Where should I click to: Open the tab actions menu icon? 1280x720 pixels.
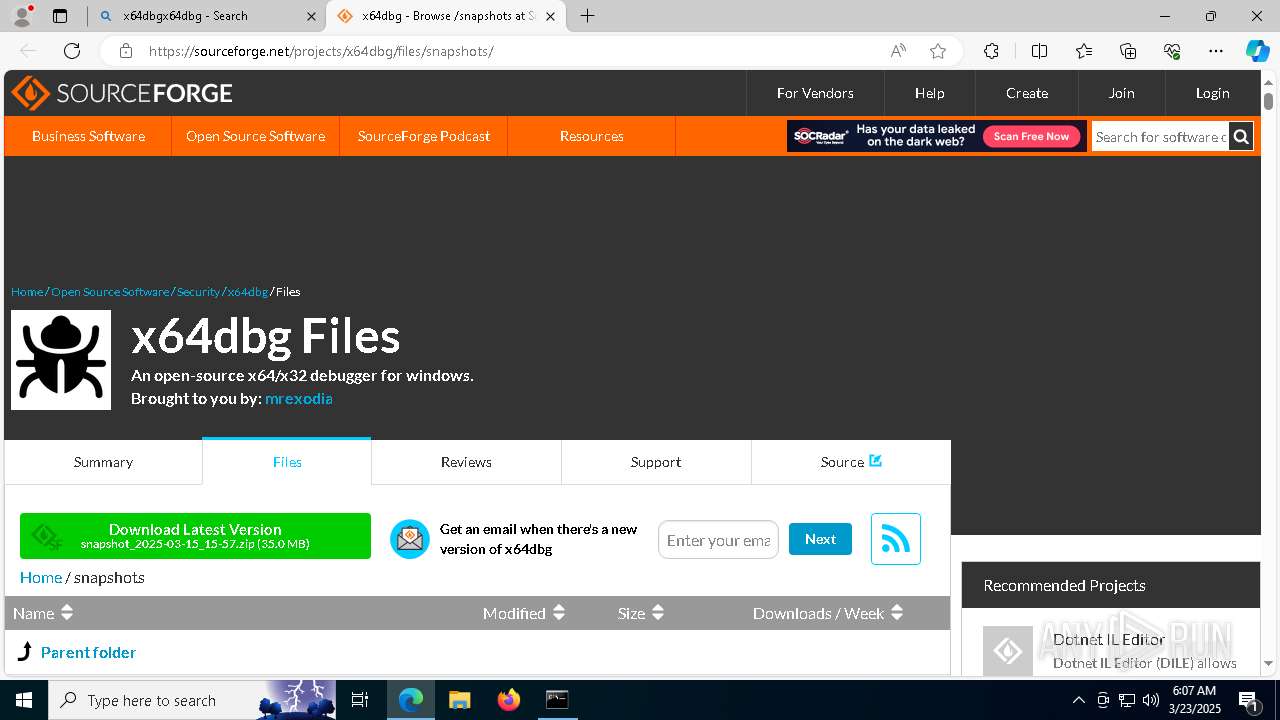tap(60, 16)
